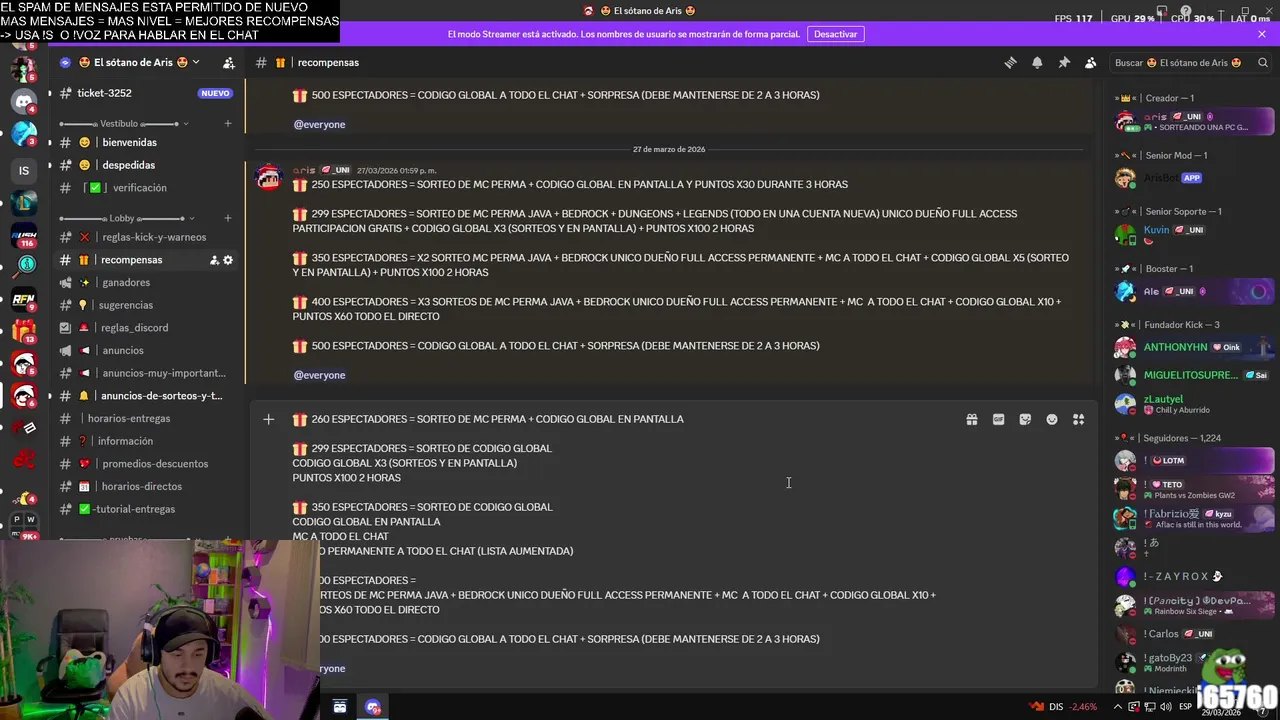Screen dimensions: 1280x720
Task: Toggle the member list icon
Action: tap(1091, 62)
